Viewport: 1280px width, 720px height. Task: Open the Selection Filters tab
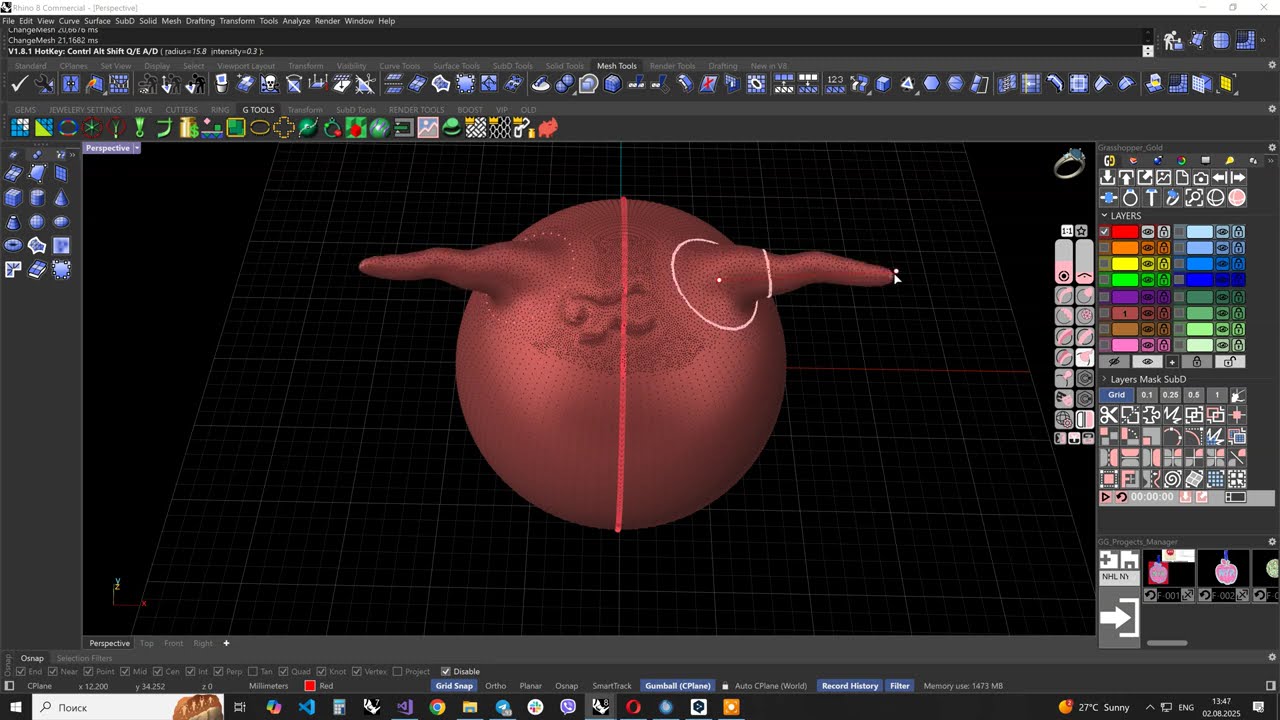84,658
